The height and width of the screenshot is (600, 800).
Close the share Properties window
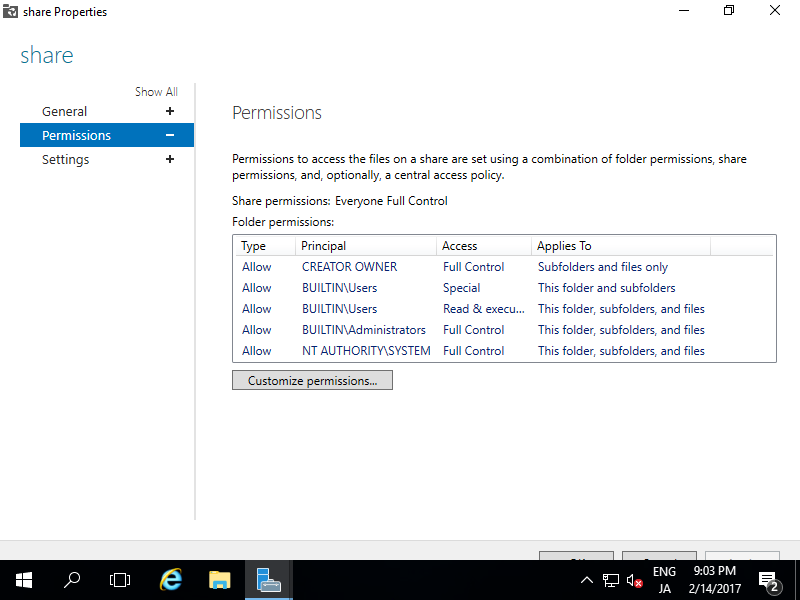click(775, 10)
